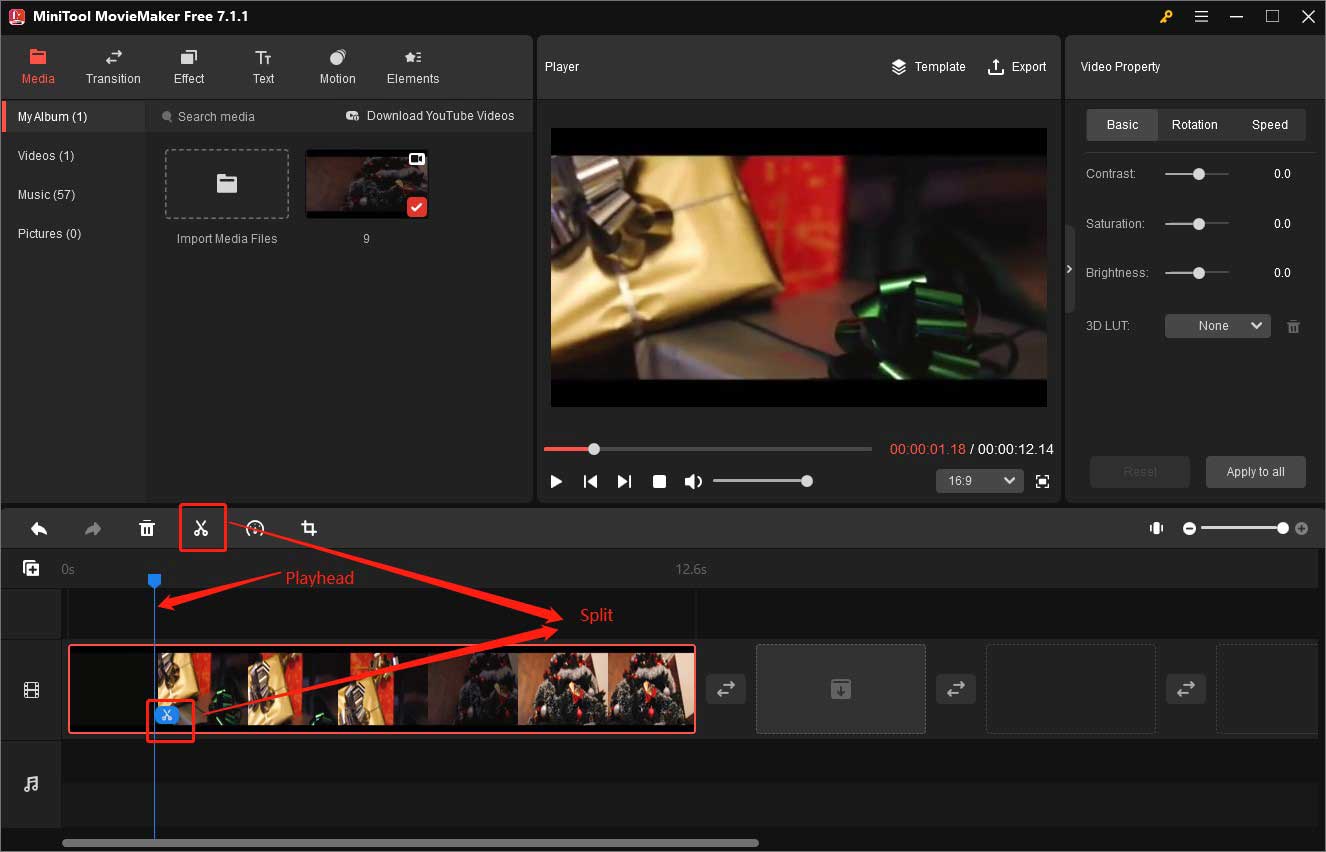Open the timeline Speed tool
The image size is (1326, 852).
click(x=255, y=528)
